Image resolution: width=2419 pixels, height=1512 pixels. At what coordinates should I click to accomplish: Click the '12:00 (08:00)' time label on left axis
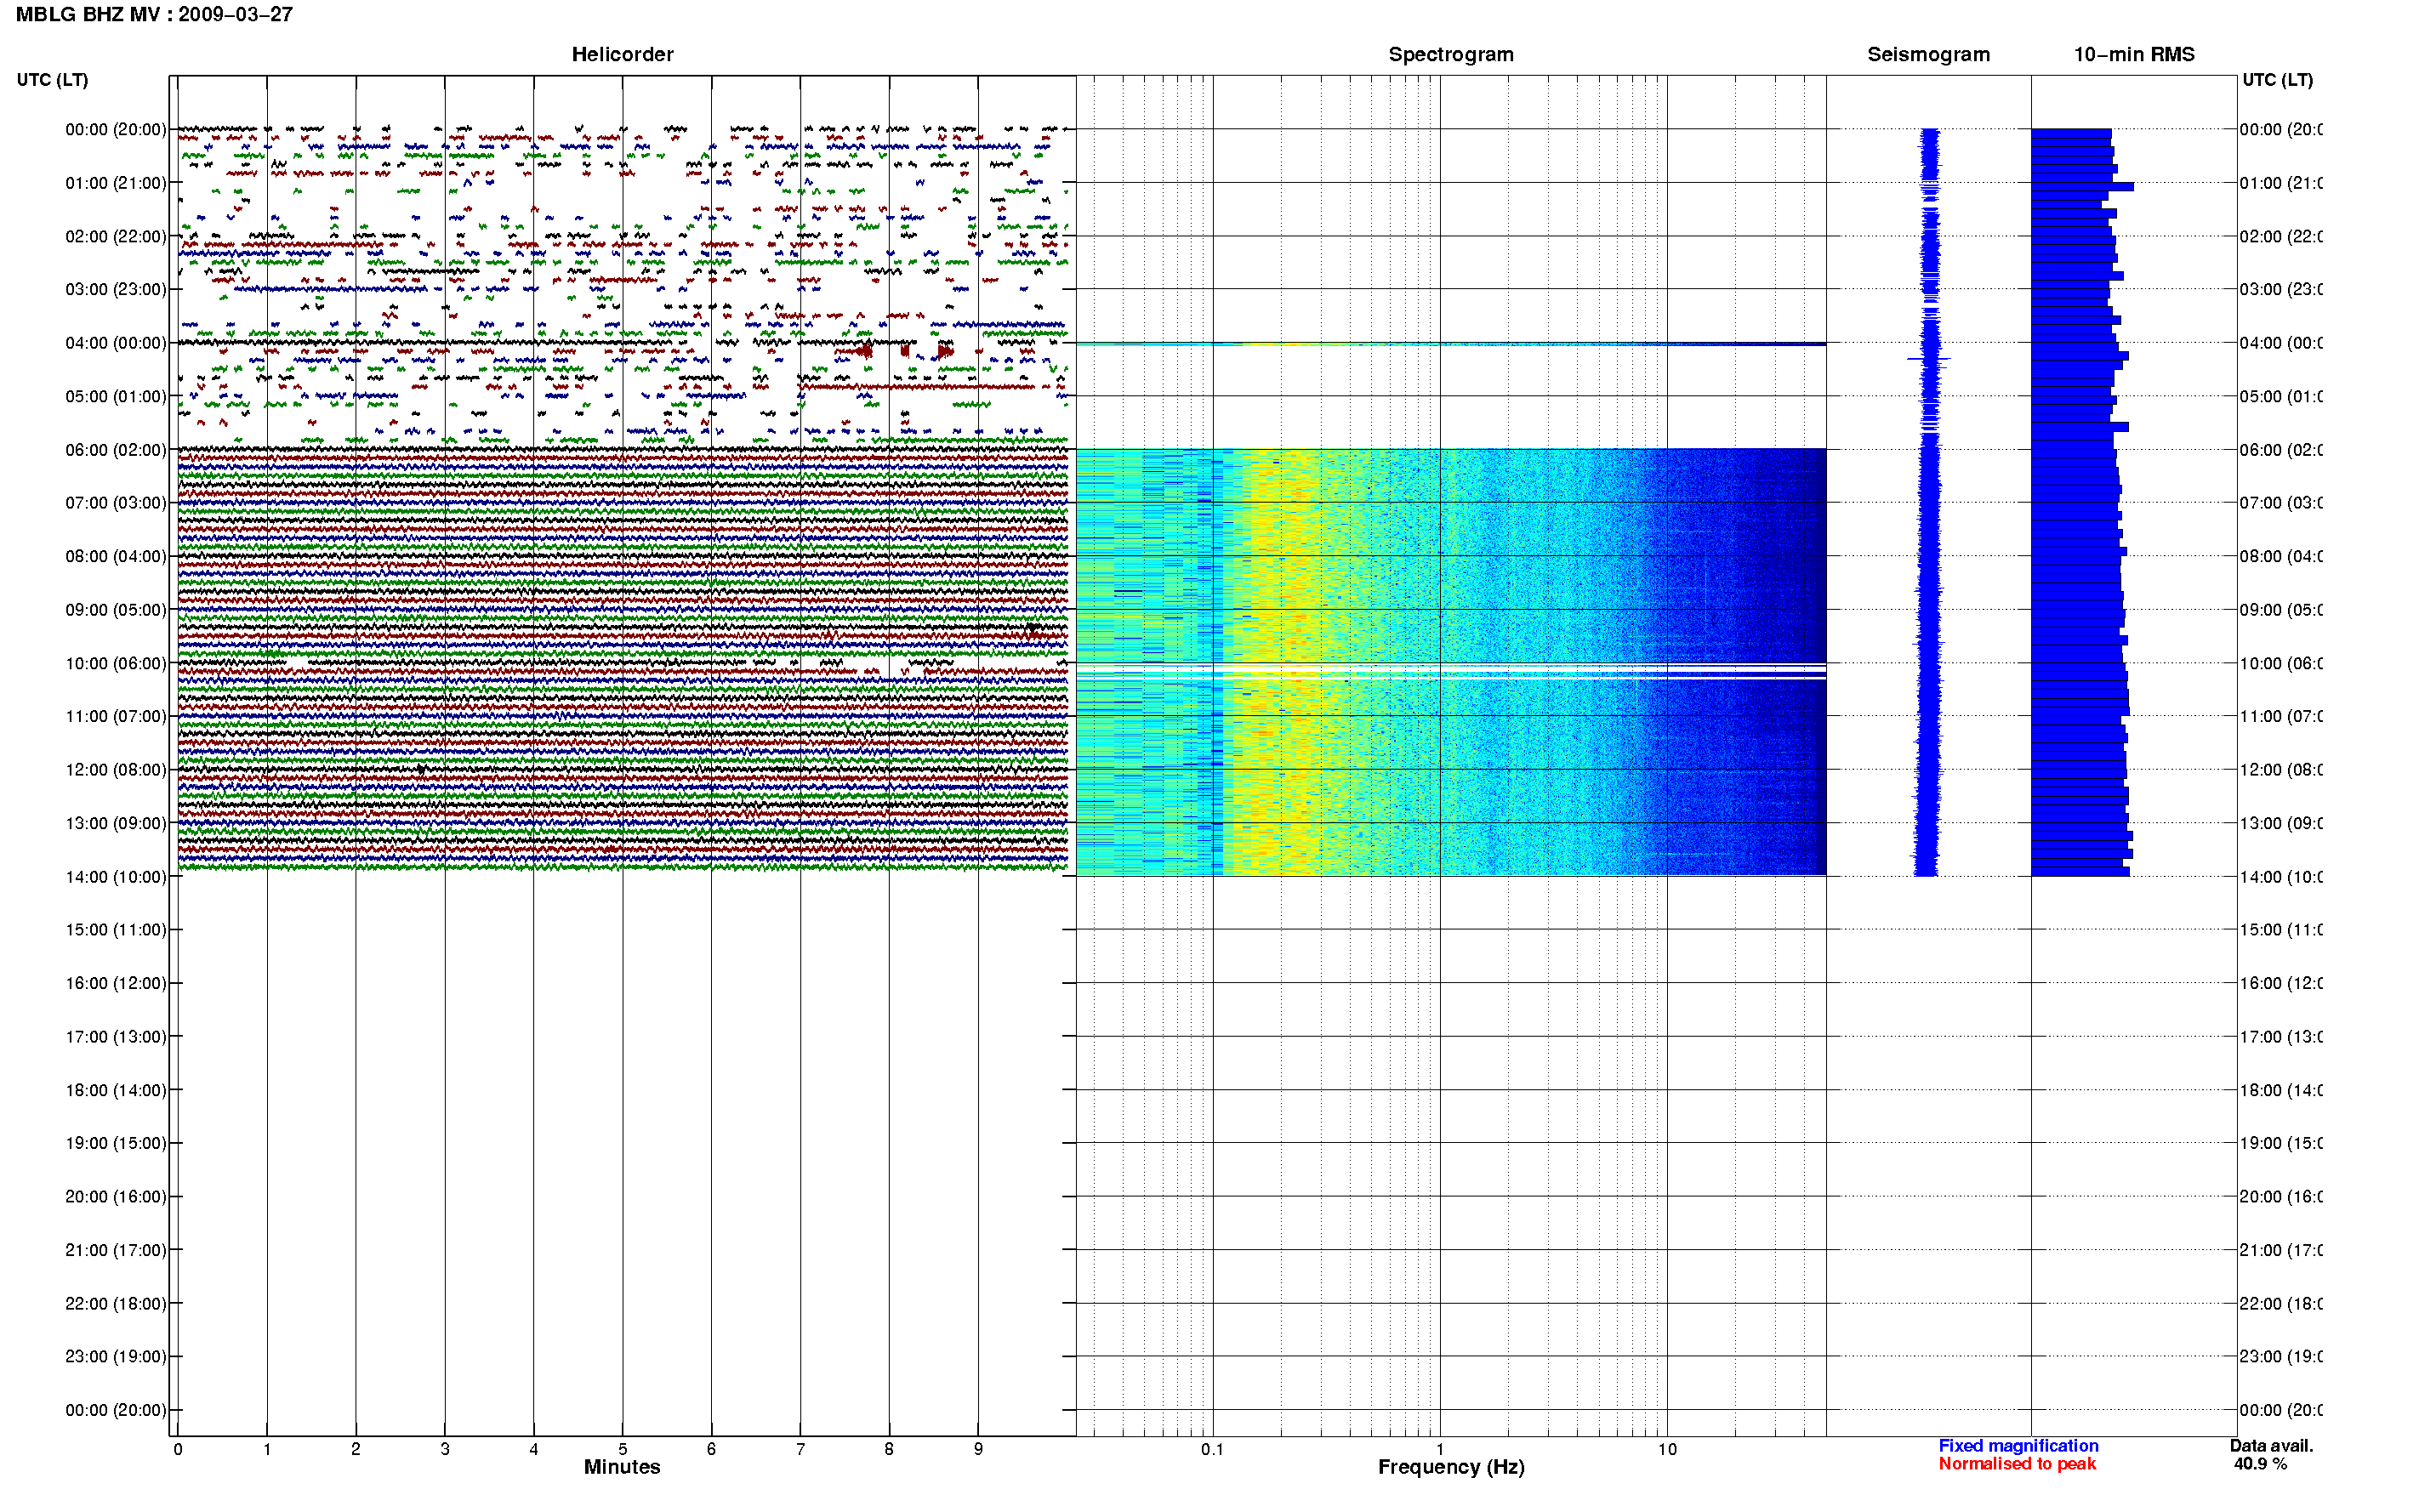[x=116, y=770]
